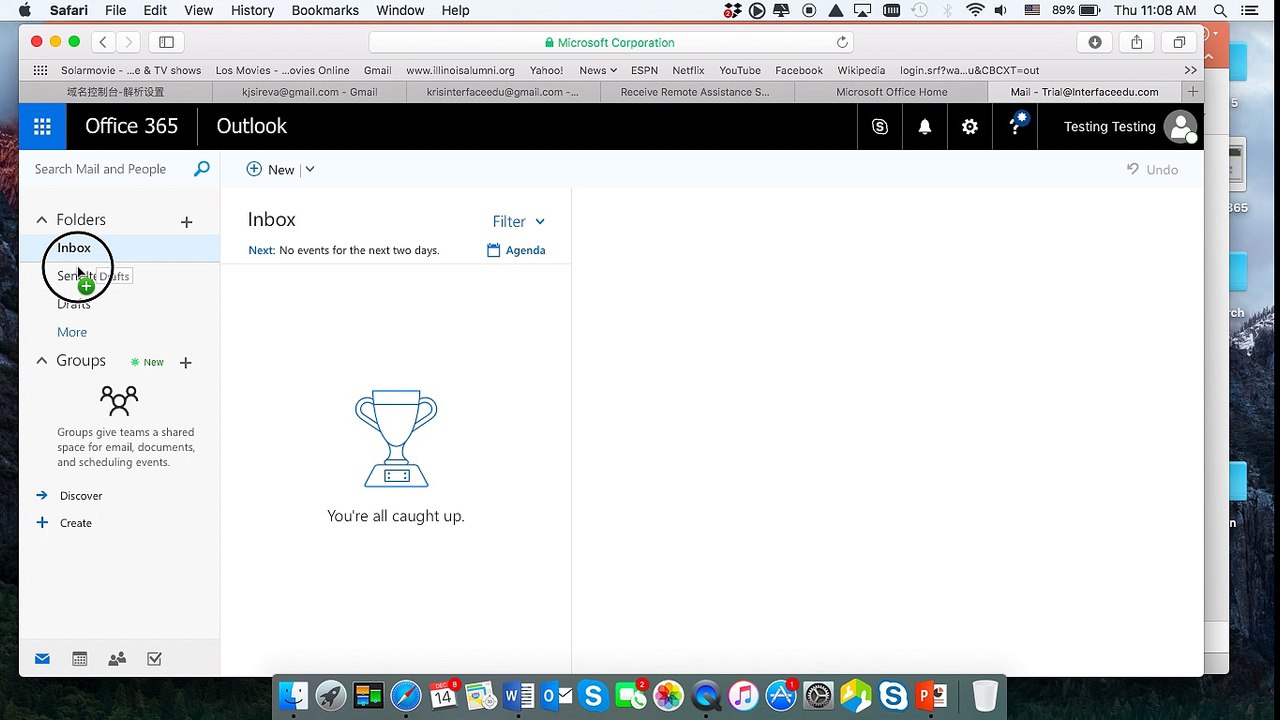Open Spotlight search in menu bar
Viewport: 1280px width, 720px height.
point(1220,10)
